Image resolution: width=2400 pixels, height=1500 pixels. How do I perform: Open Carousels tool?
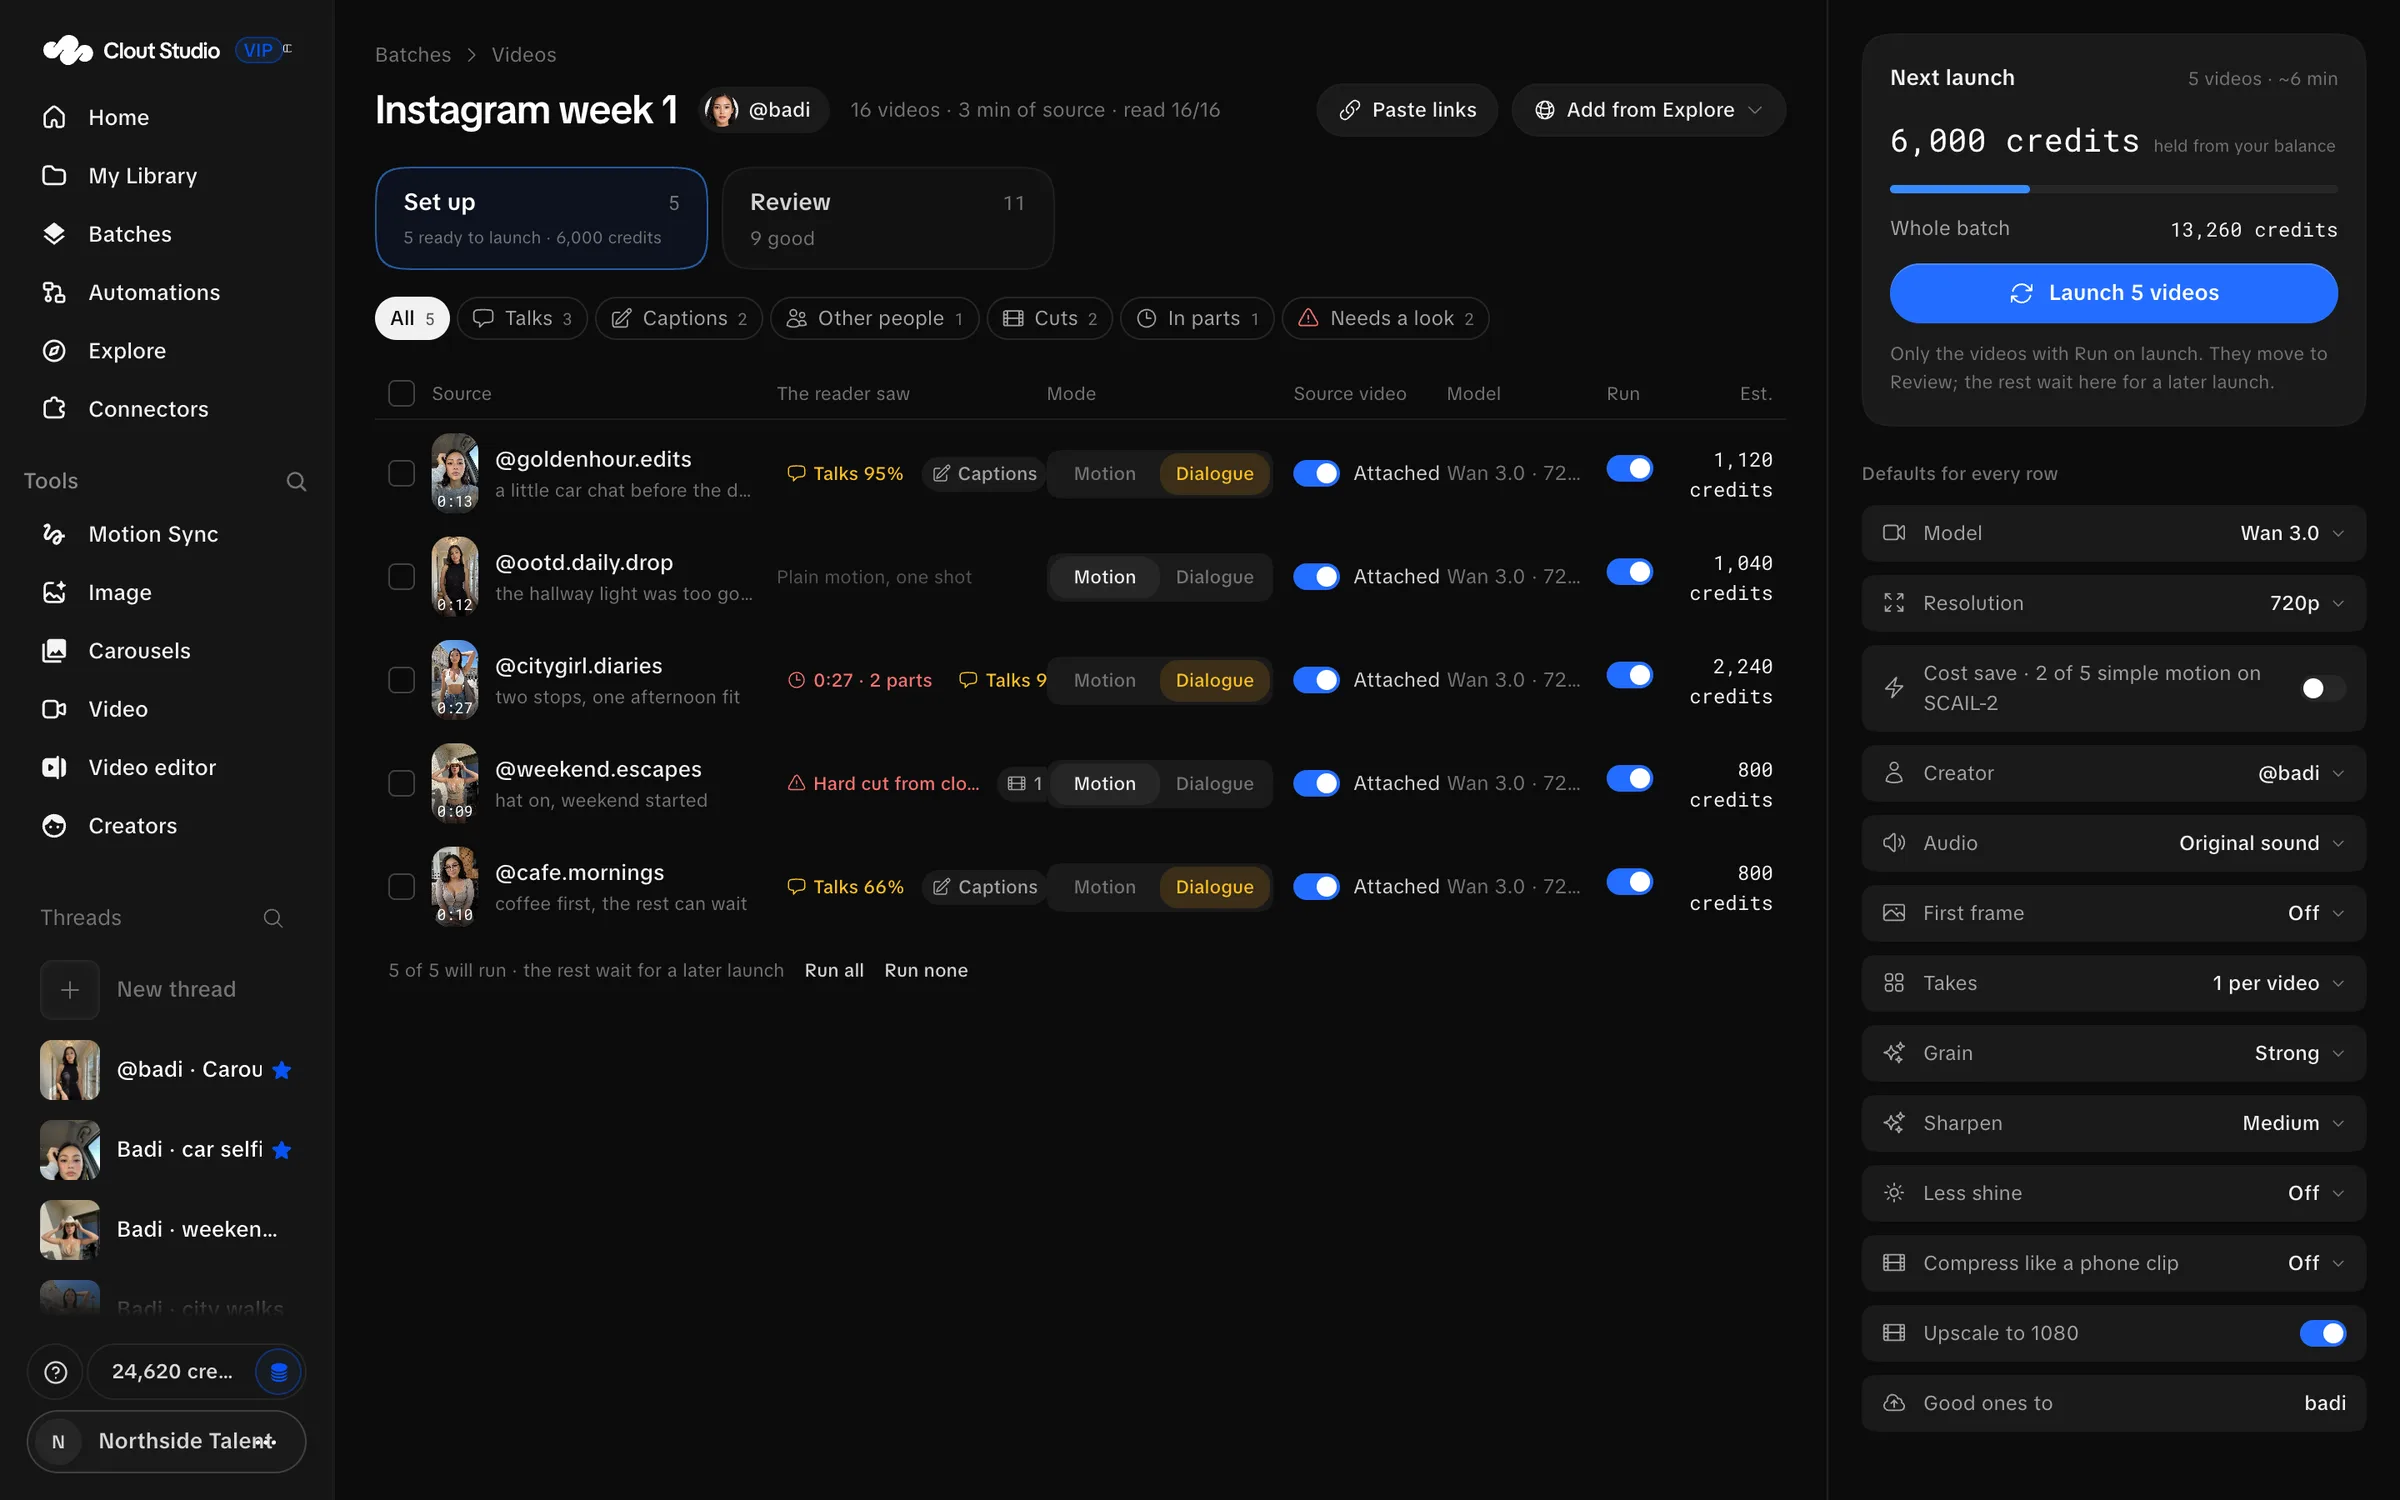pos(139,651)
